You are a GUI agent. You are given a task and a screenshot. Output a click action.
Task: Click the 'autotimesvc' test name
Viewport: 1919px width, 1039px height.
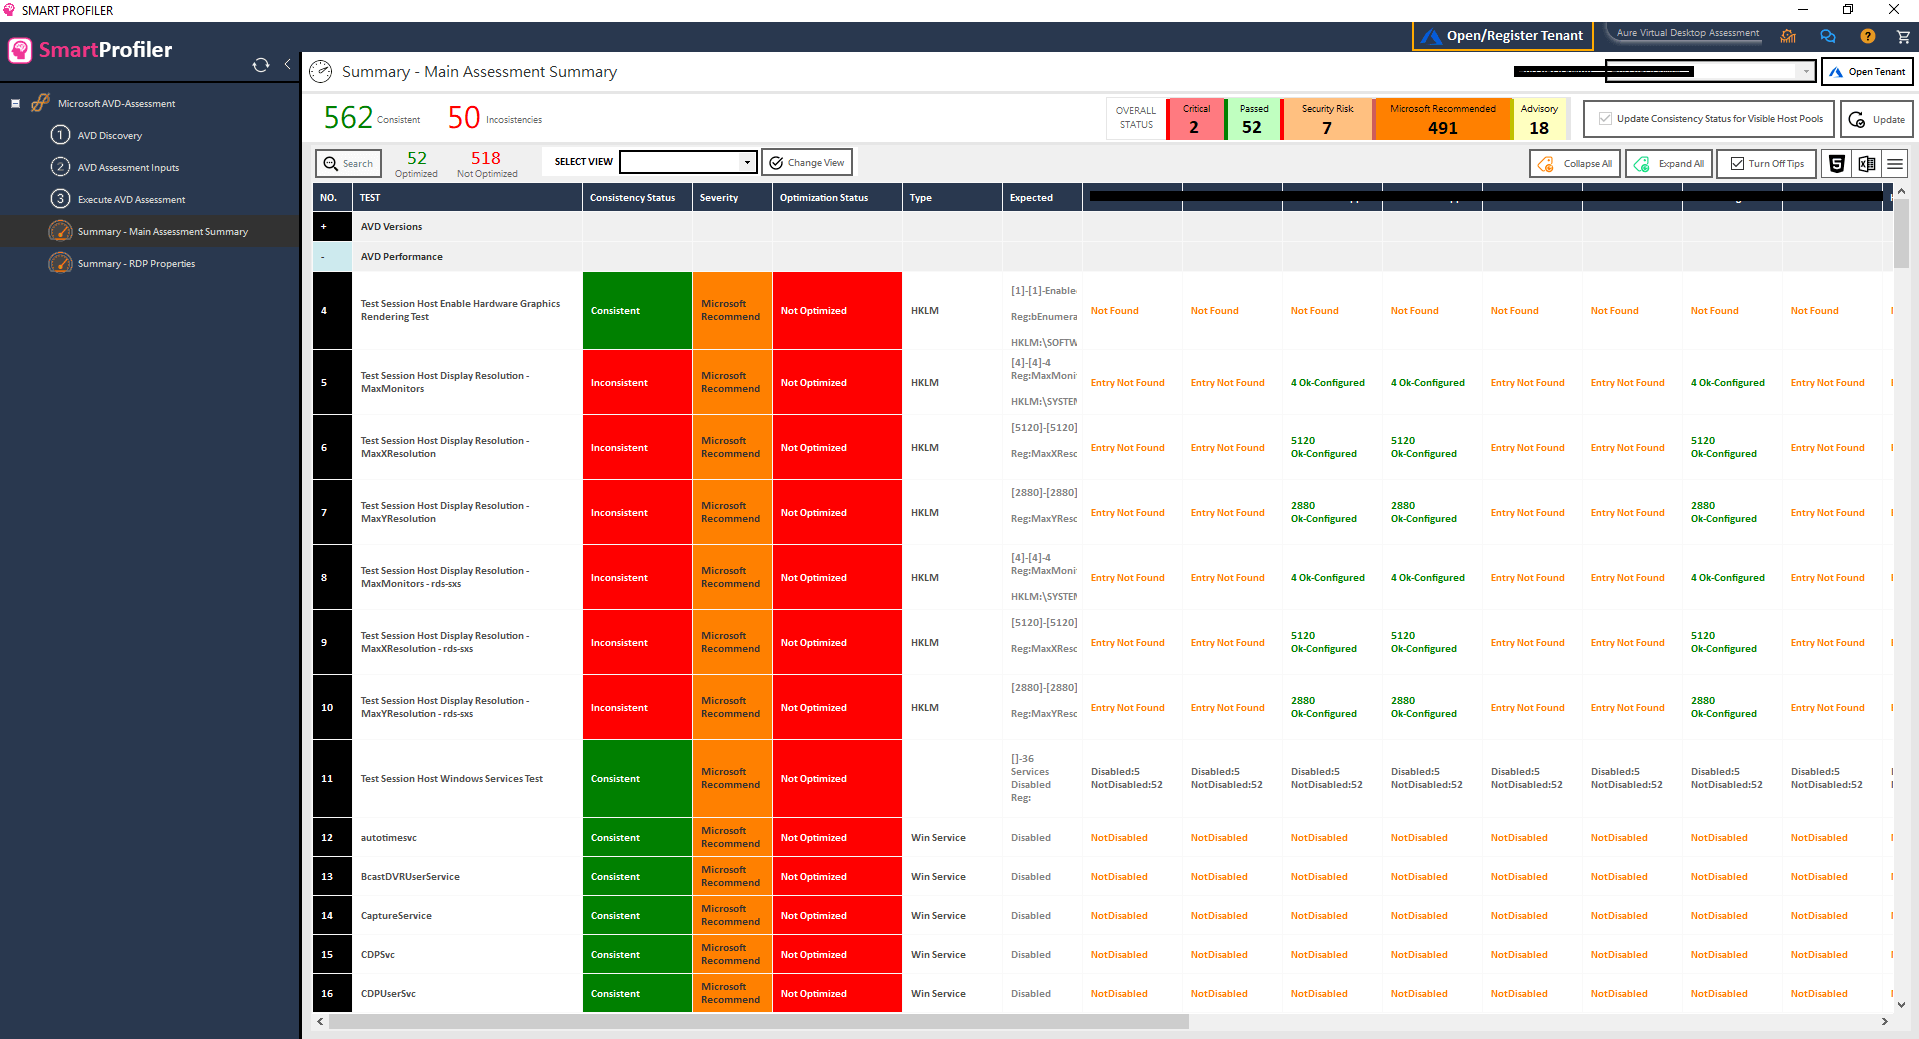pos(389,838)
